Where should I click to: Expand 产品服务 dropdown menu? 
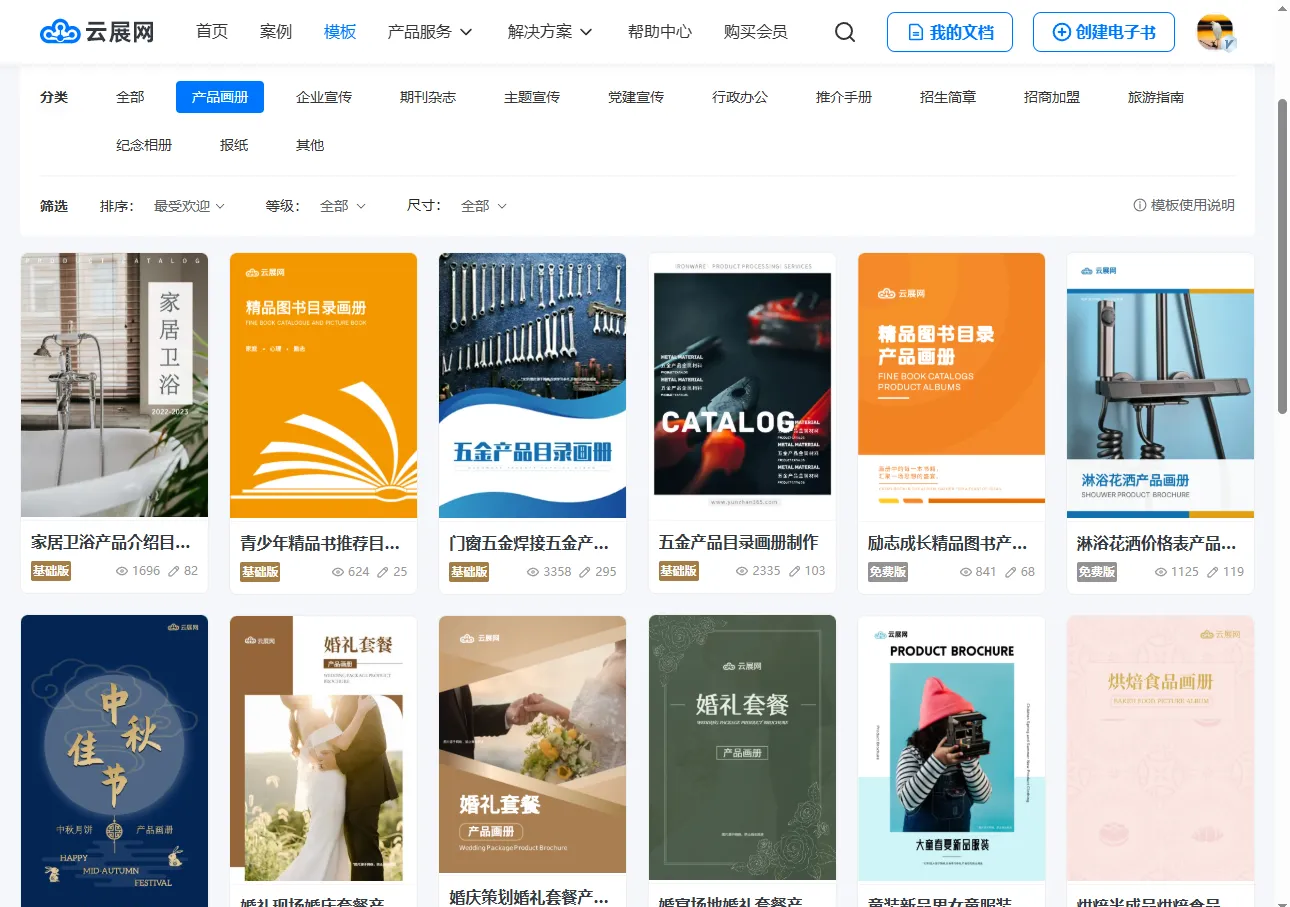point(430,32)
